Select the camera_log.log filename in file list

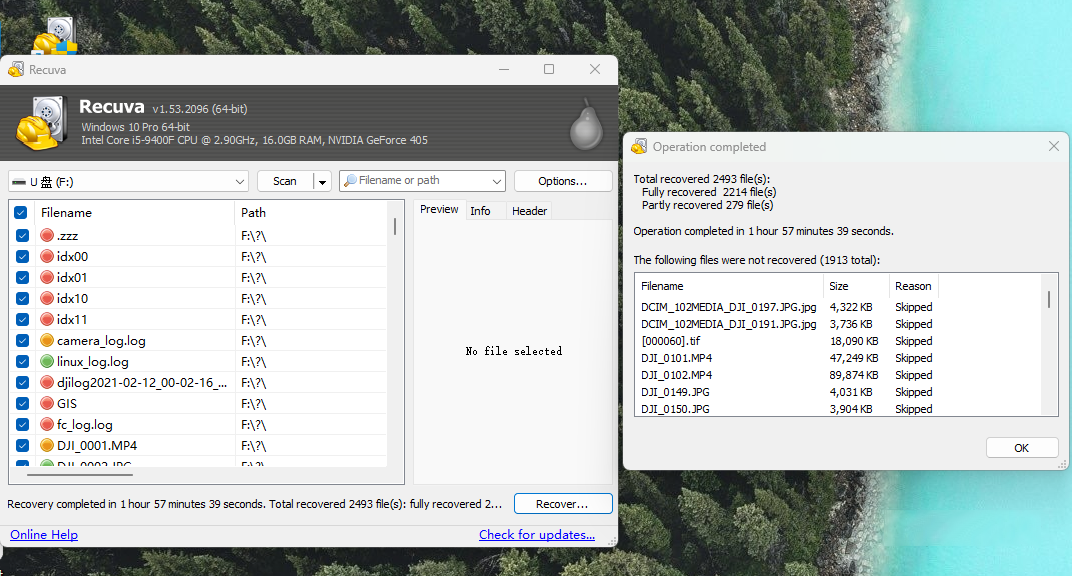[101, 340]
